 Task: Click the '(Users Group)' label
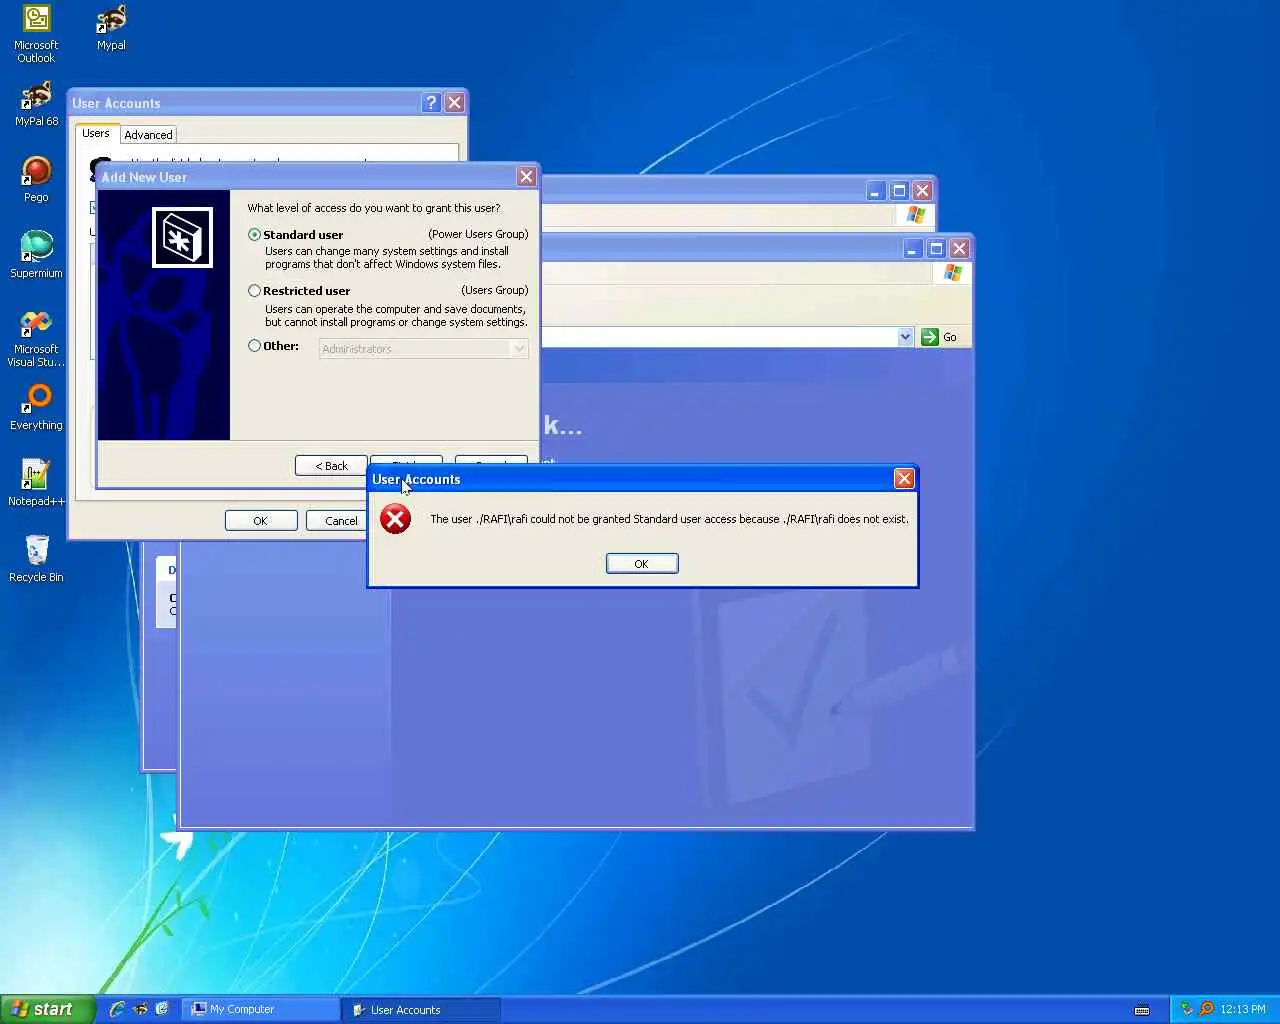[495, 290]
